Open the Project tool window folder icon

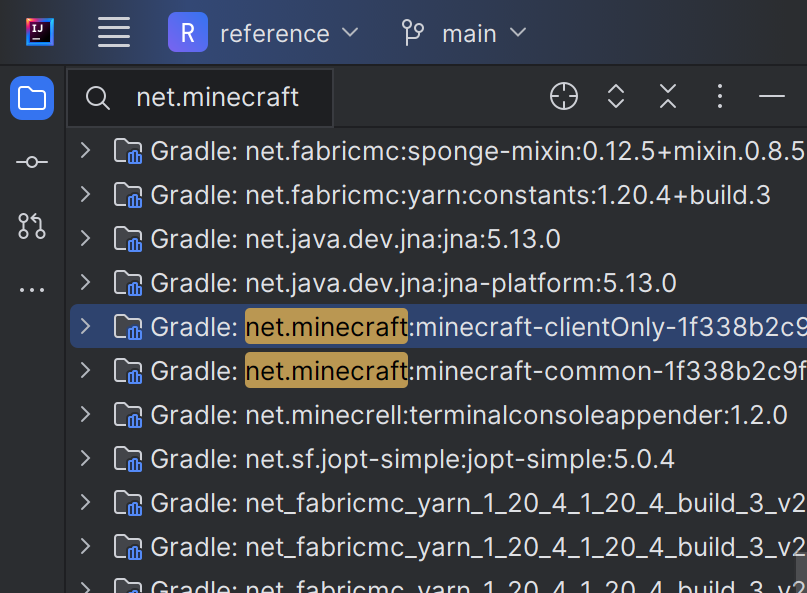[x=32, y=98]
